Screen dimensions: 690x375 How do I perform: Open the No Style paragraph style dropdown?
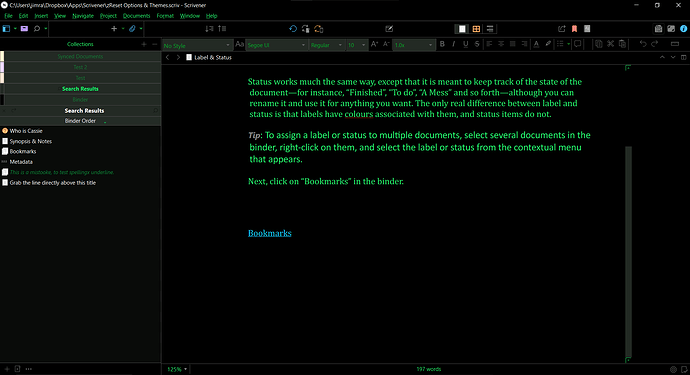(197, 45)
